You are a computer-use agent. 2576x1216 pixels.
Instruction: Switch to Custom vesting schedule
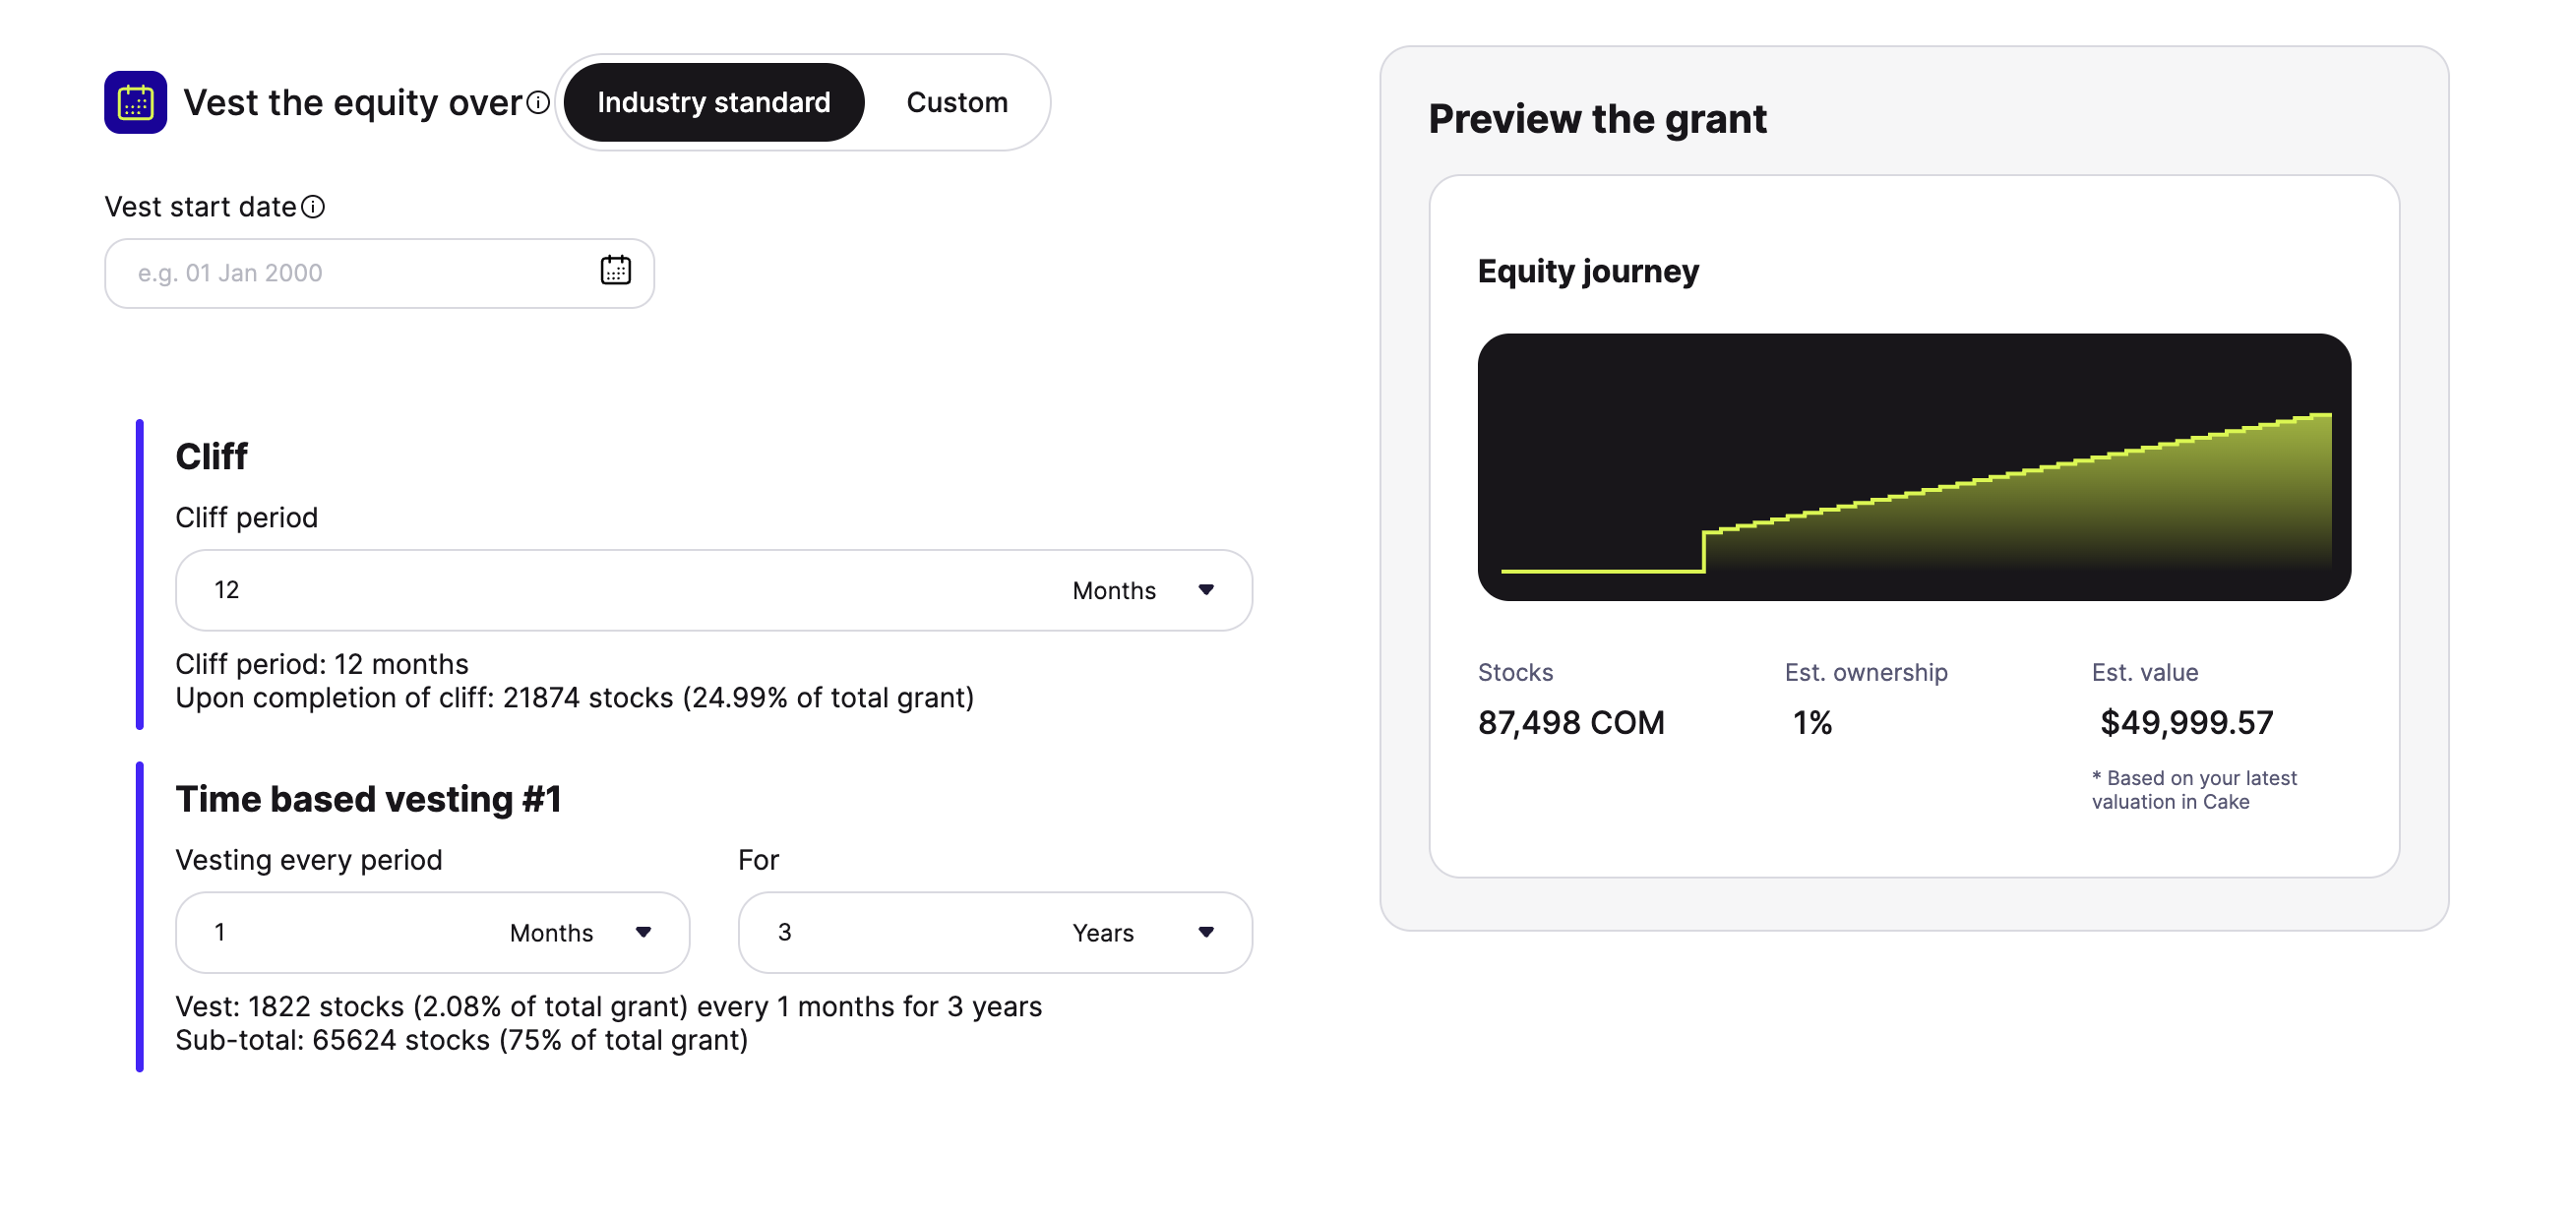pyautogui.click(x=956, y=102)
